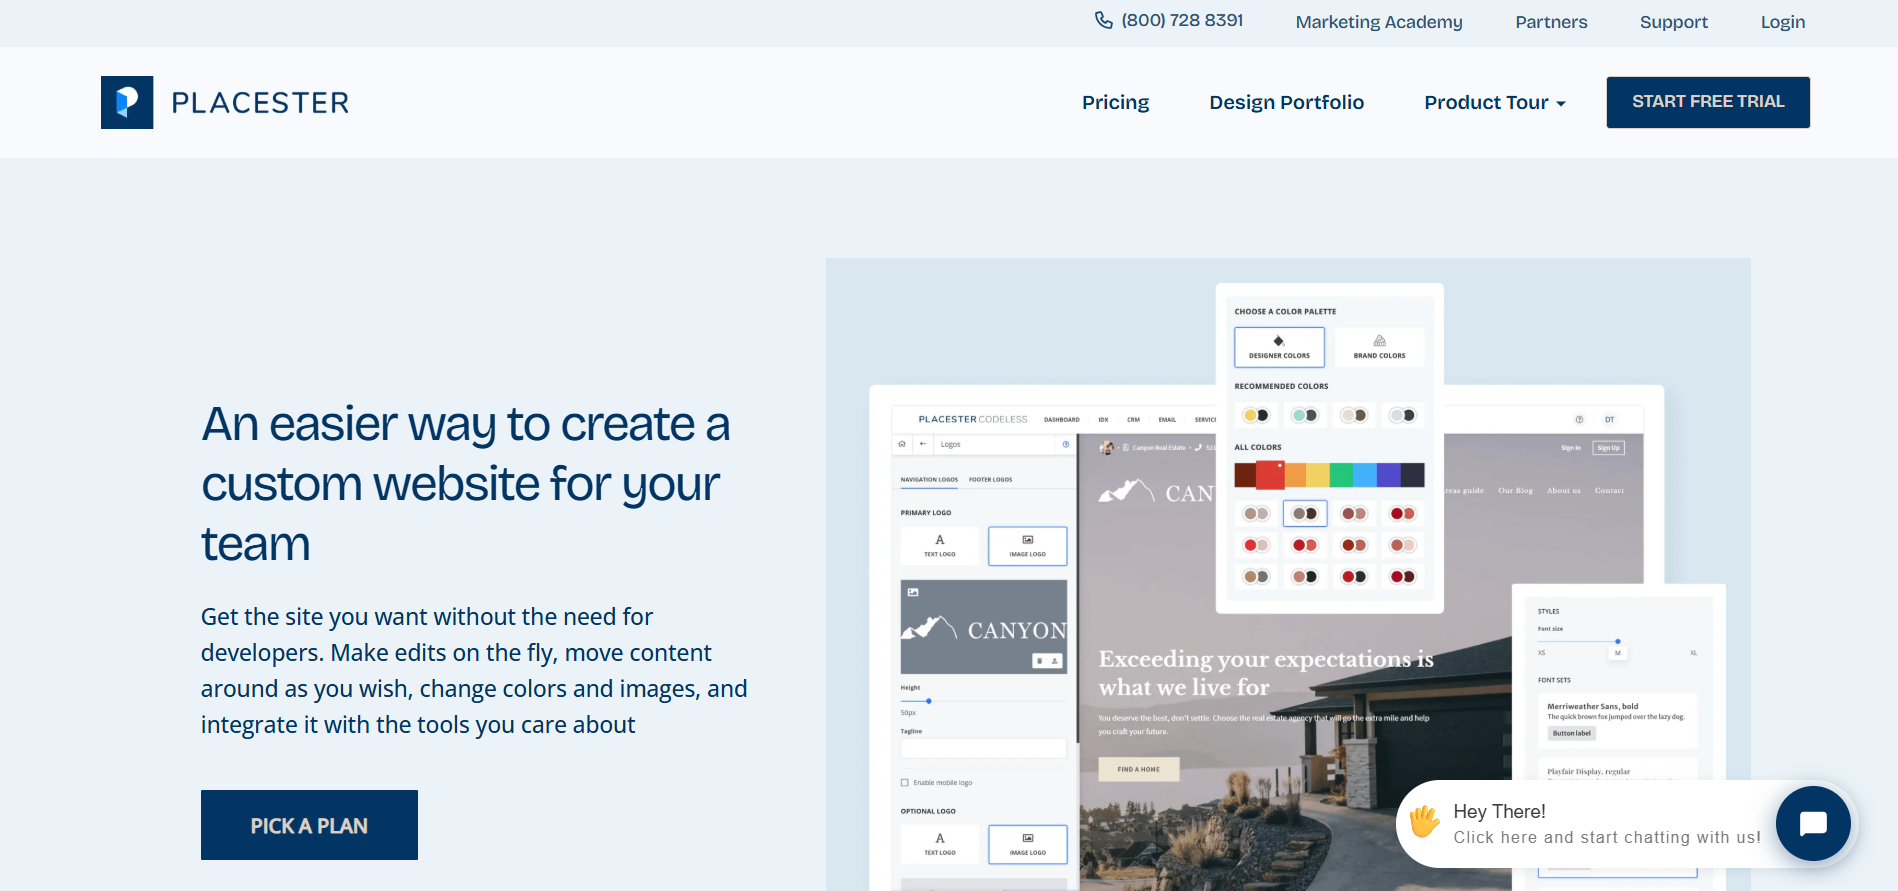Viewport: 1898px width, 891px height.
Task: Click the START FREE TRIAL button
Action: (x=1708, y=102)
